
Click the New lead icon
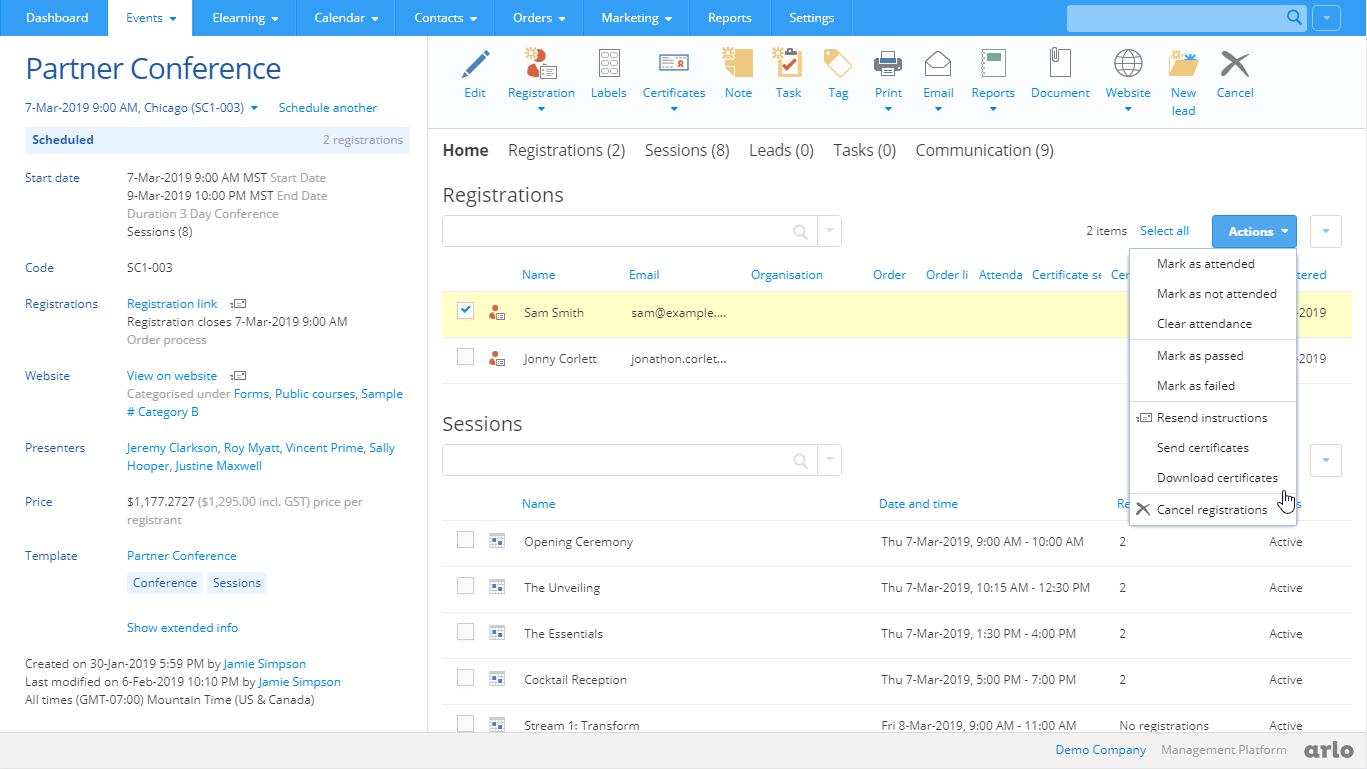(1183, 70)
